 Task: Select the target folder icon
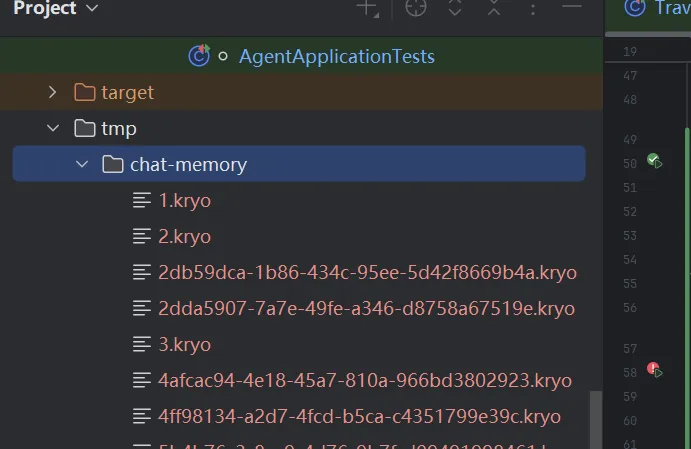click(85, 93)
